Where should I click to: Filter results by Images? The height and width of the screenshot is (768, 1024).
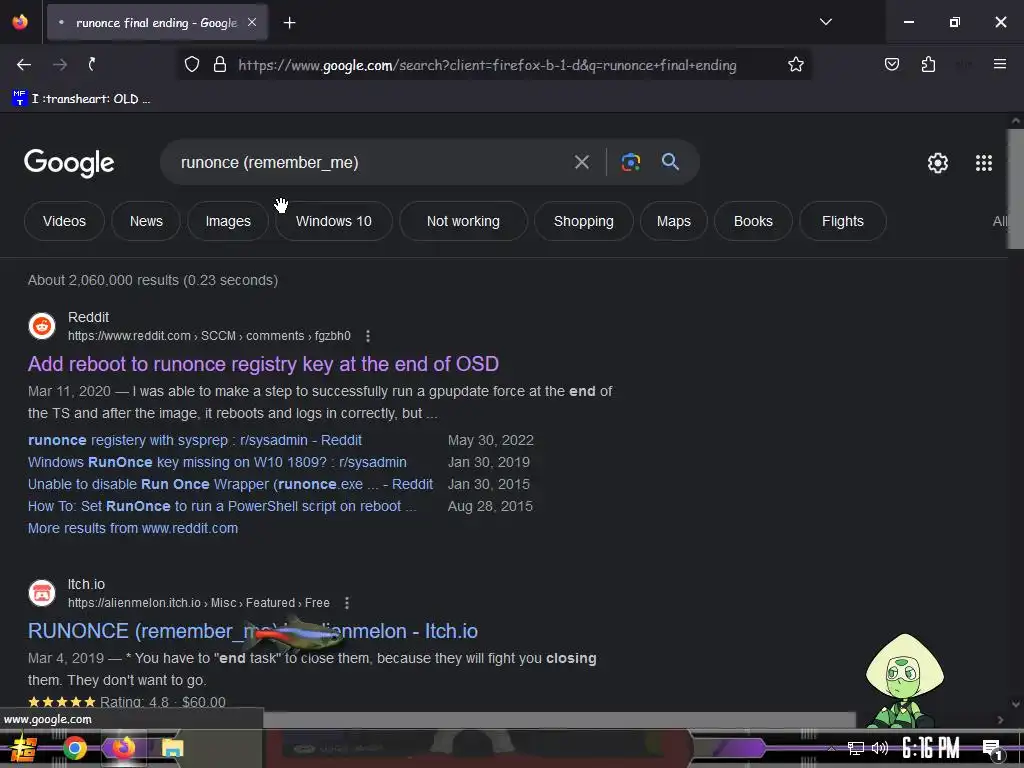coord(228,221)
